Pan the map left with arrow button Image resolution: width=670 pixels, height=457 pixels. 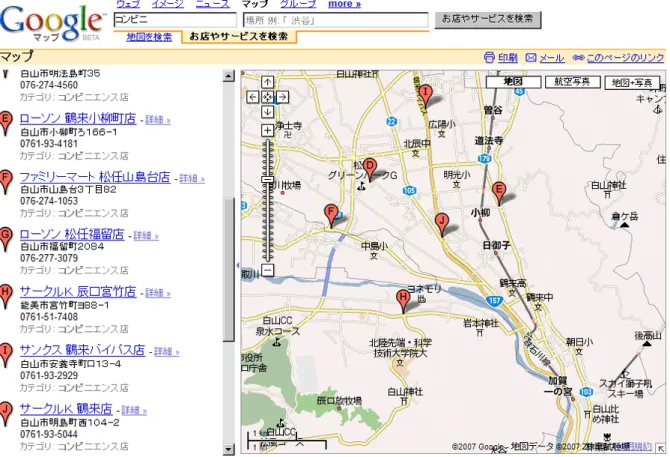[253, 97]
